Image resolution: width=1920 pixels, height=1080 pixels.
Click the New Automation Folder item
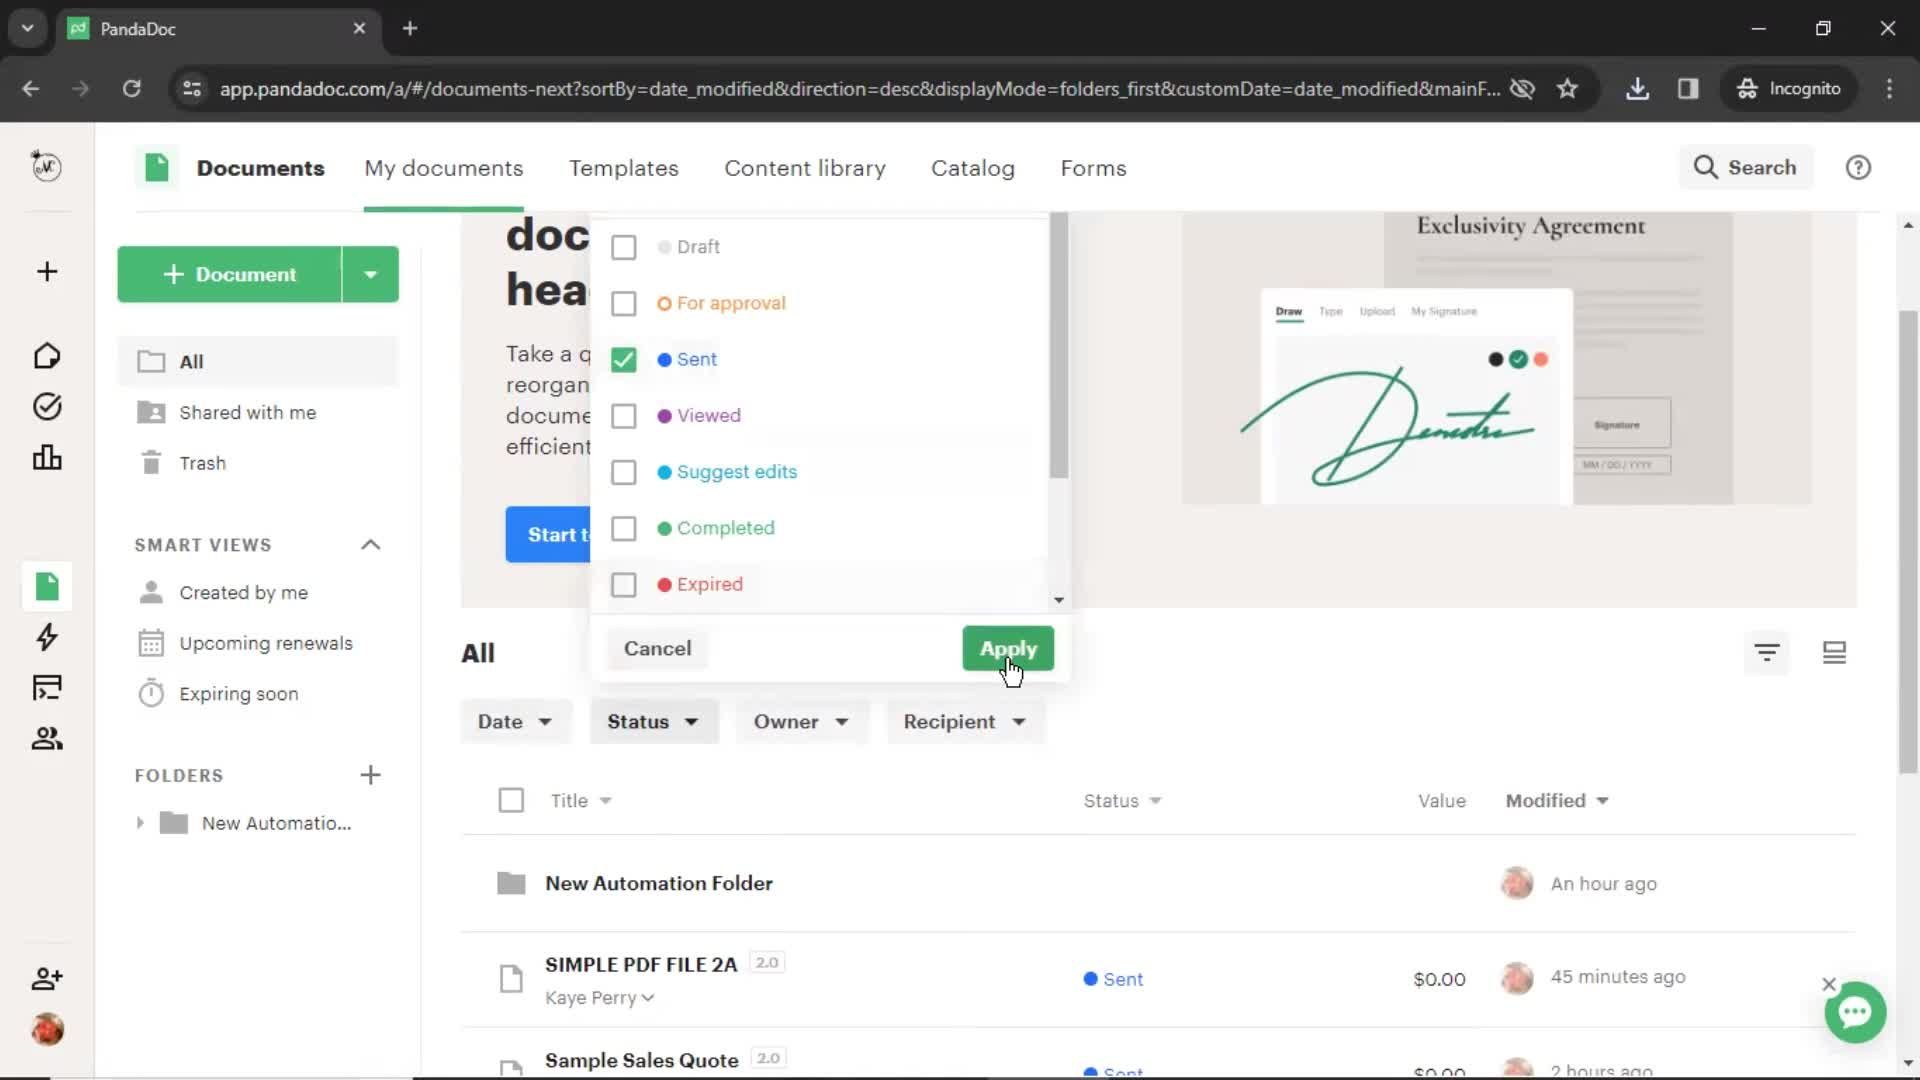point(659,882)
